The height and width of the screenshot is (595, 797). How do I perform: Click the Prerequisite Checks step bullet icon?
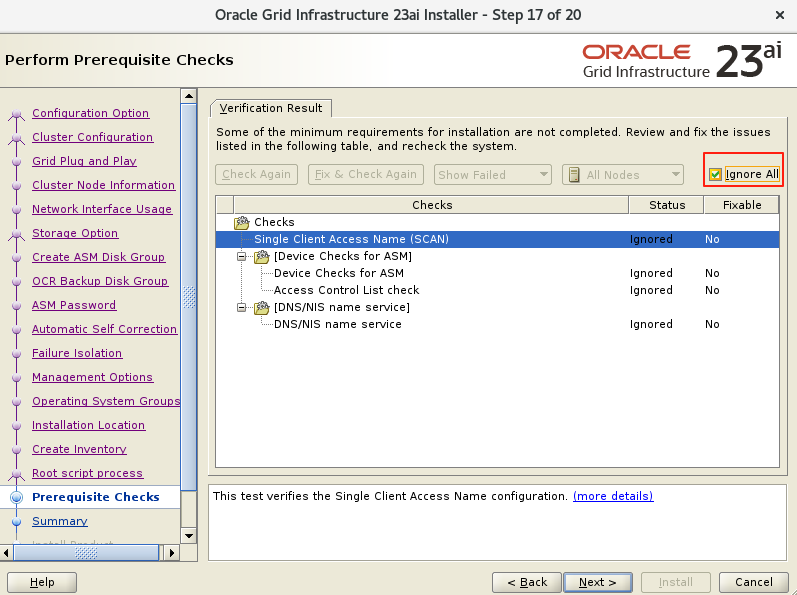(16, 497)
